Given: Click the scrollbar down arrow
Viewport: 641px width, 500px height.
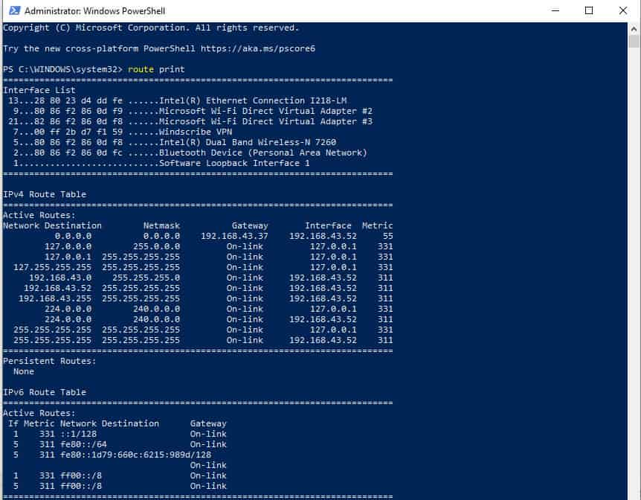Looking at the screenshot, I should [x=634, y=492].
